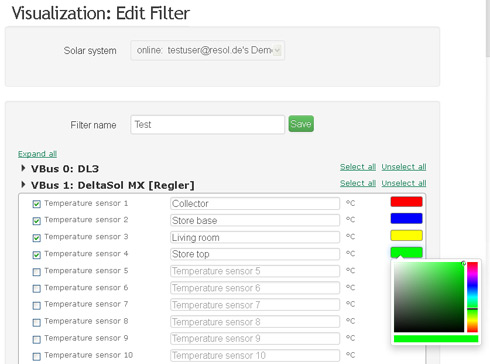
Task: Click Unselect all for VBus 1: DeltaSol MX
Action: tap(404, 183)
